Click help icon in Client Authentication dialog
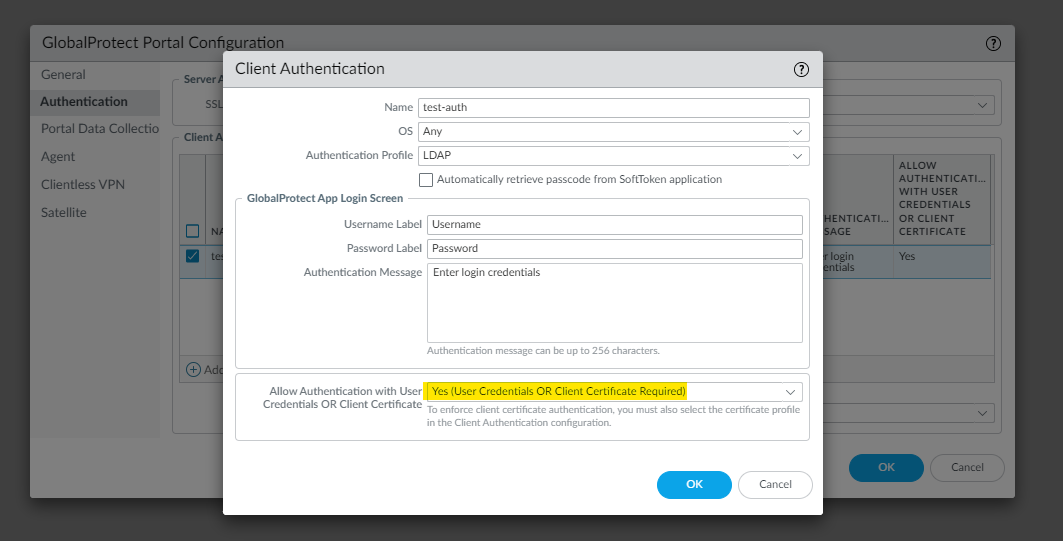 coord(800,69)
